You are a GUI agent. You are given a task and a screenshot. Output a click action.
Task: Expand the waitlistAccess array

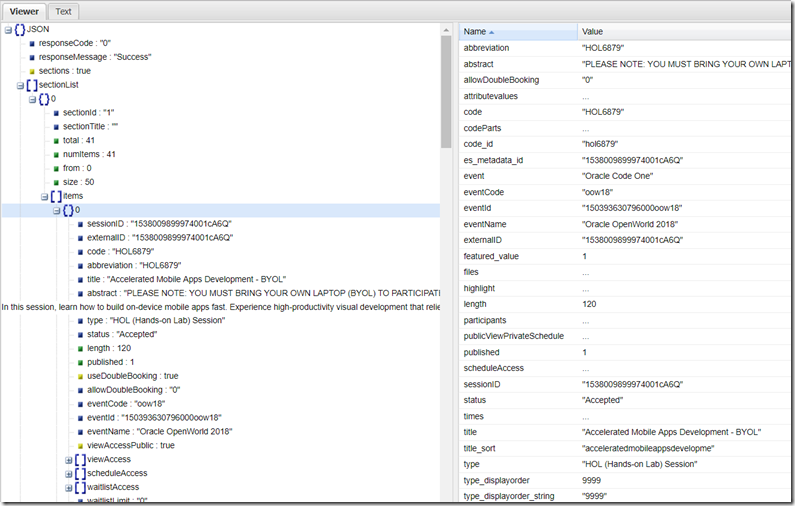pyautogui.click(x=68, y=488)
